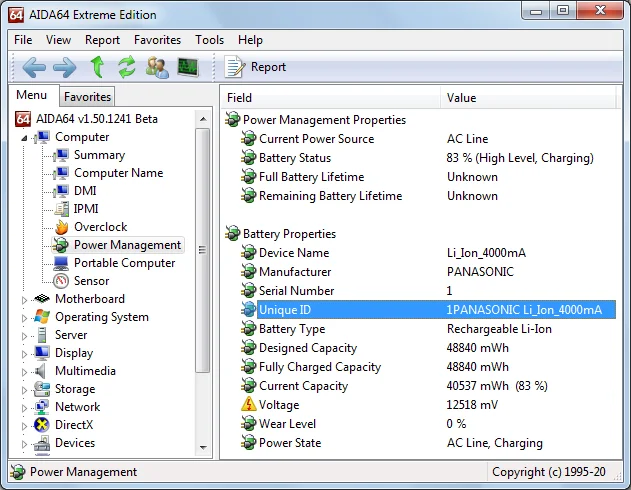
Task: Expand the Network node
Action: click(24, 408)
